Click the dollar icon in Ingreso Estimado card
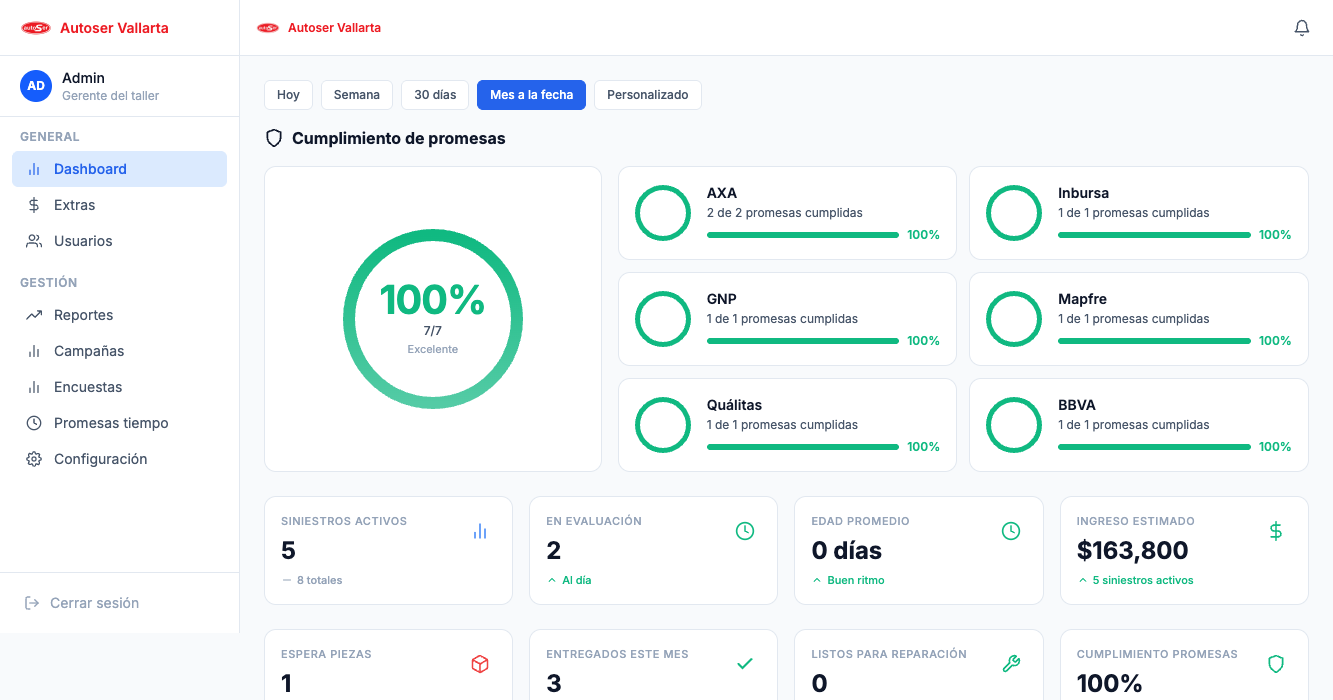 pos(1276,531)
